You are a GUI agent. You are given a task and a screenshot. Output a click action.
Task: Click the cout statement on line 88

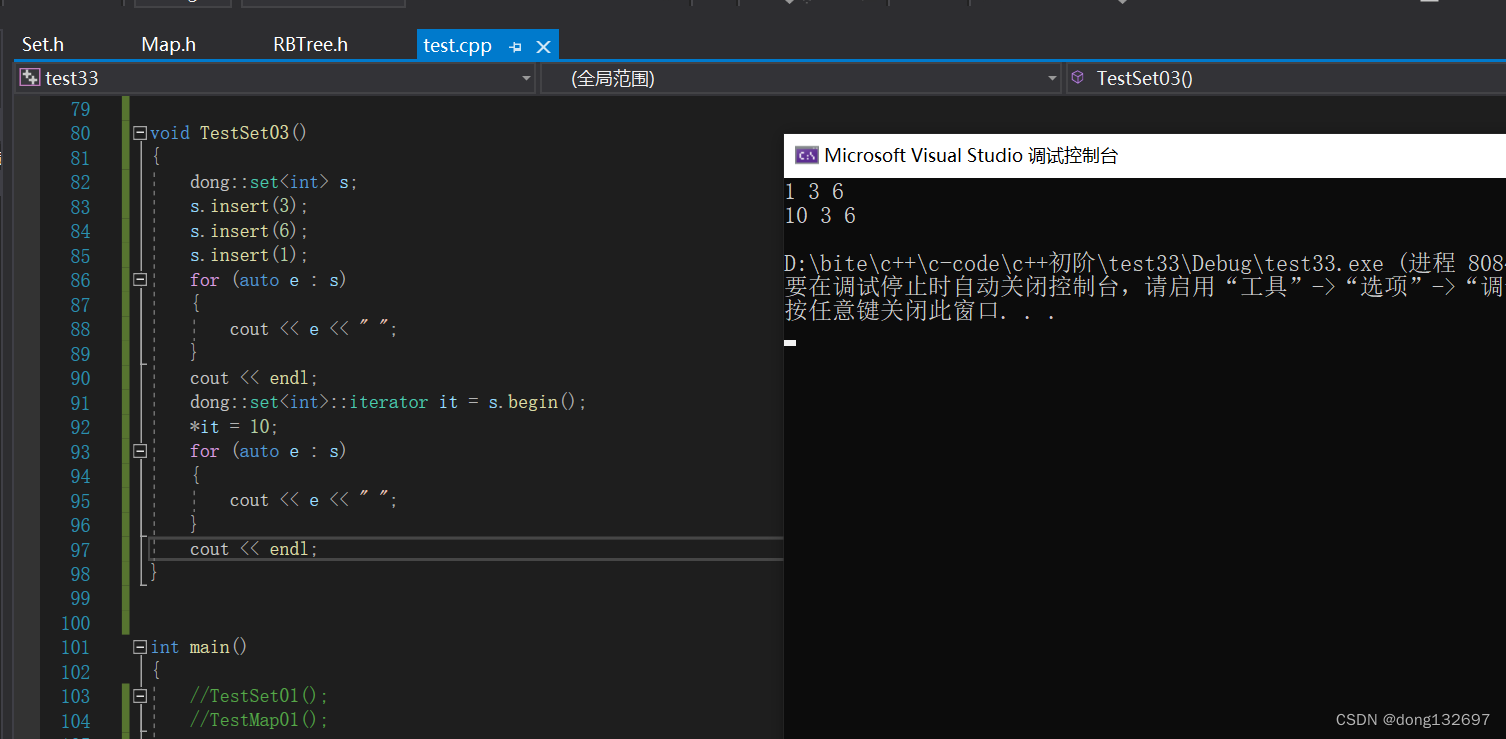tap(314, 329)
